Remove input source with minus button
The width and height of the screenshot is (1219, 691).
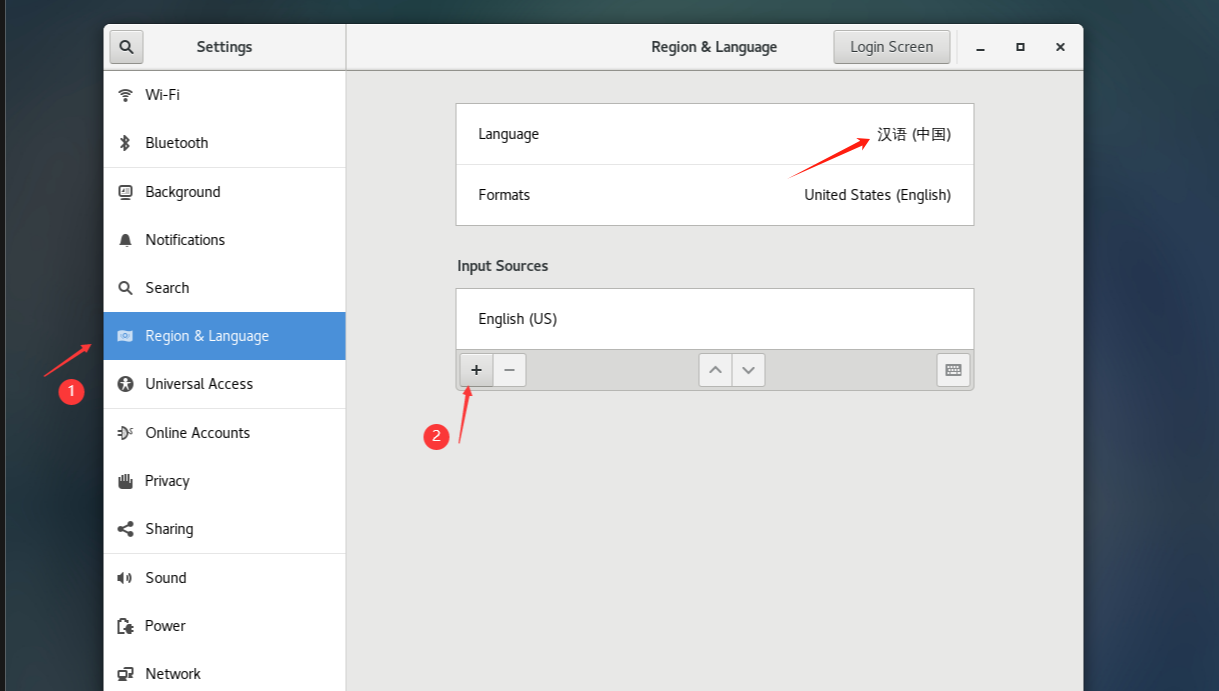pos(509,370)
